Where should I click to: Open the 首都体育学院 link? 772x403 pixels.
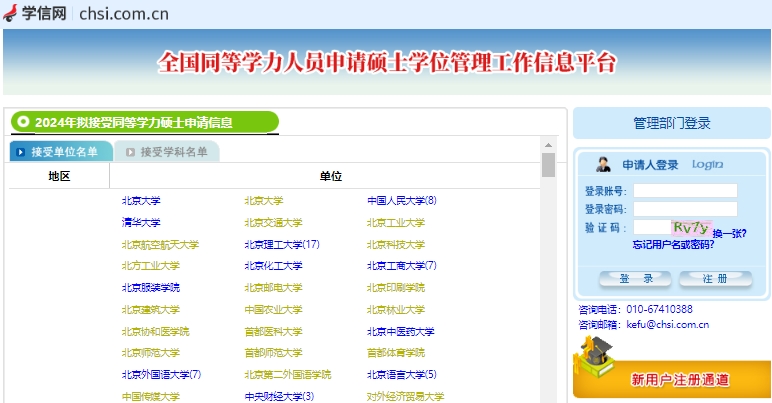pos(396,353)
